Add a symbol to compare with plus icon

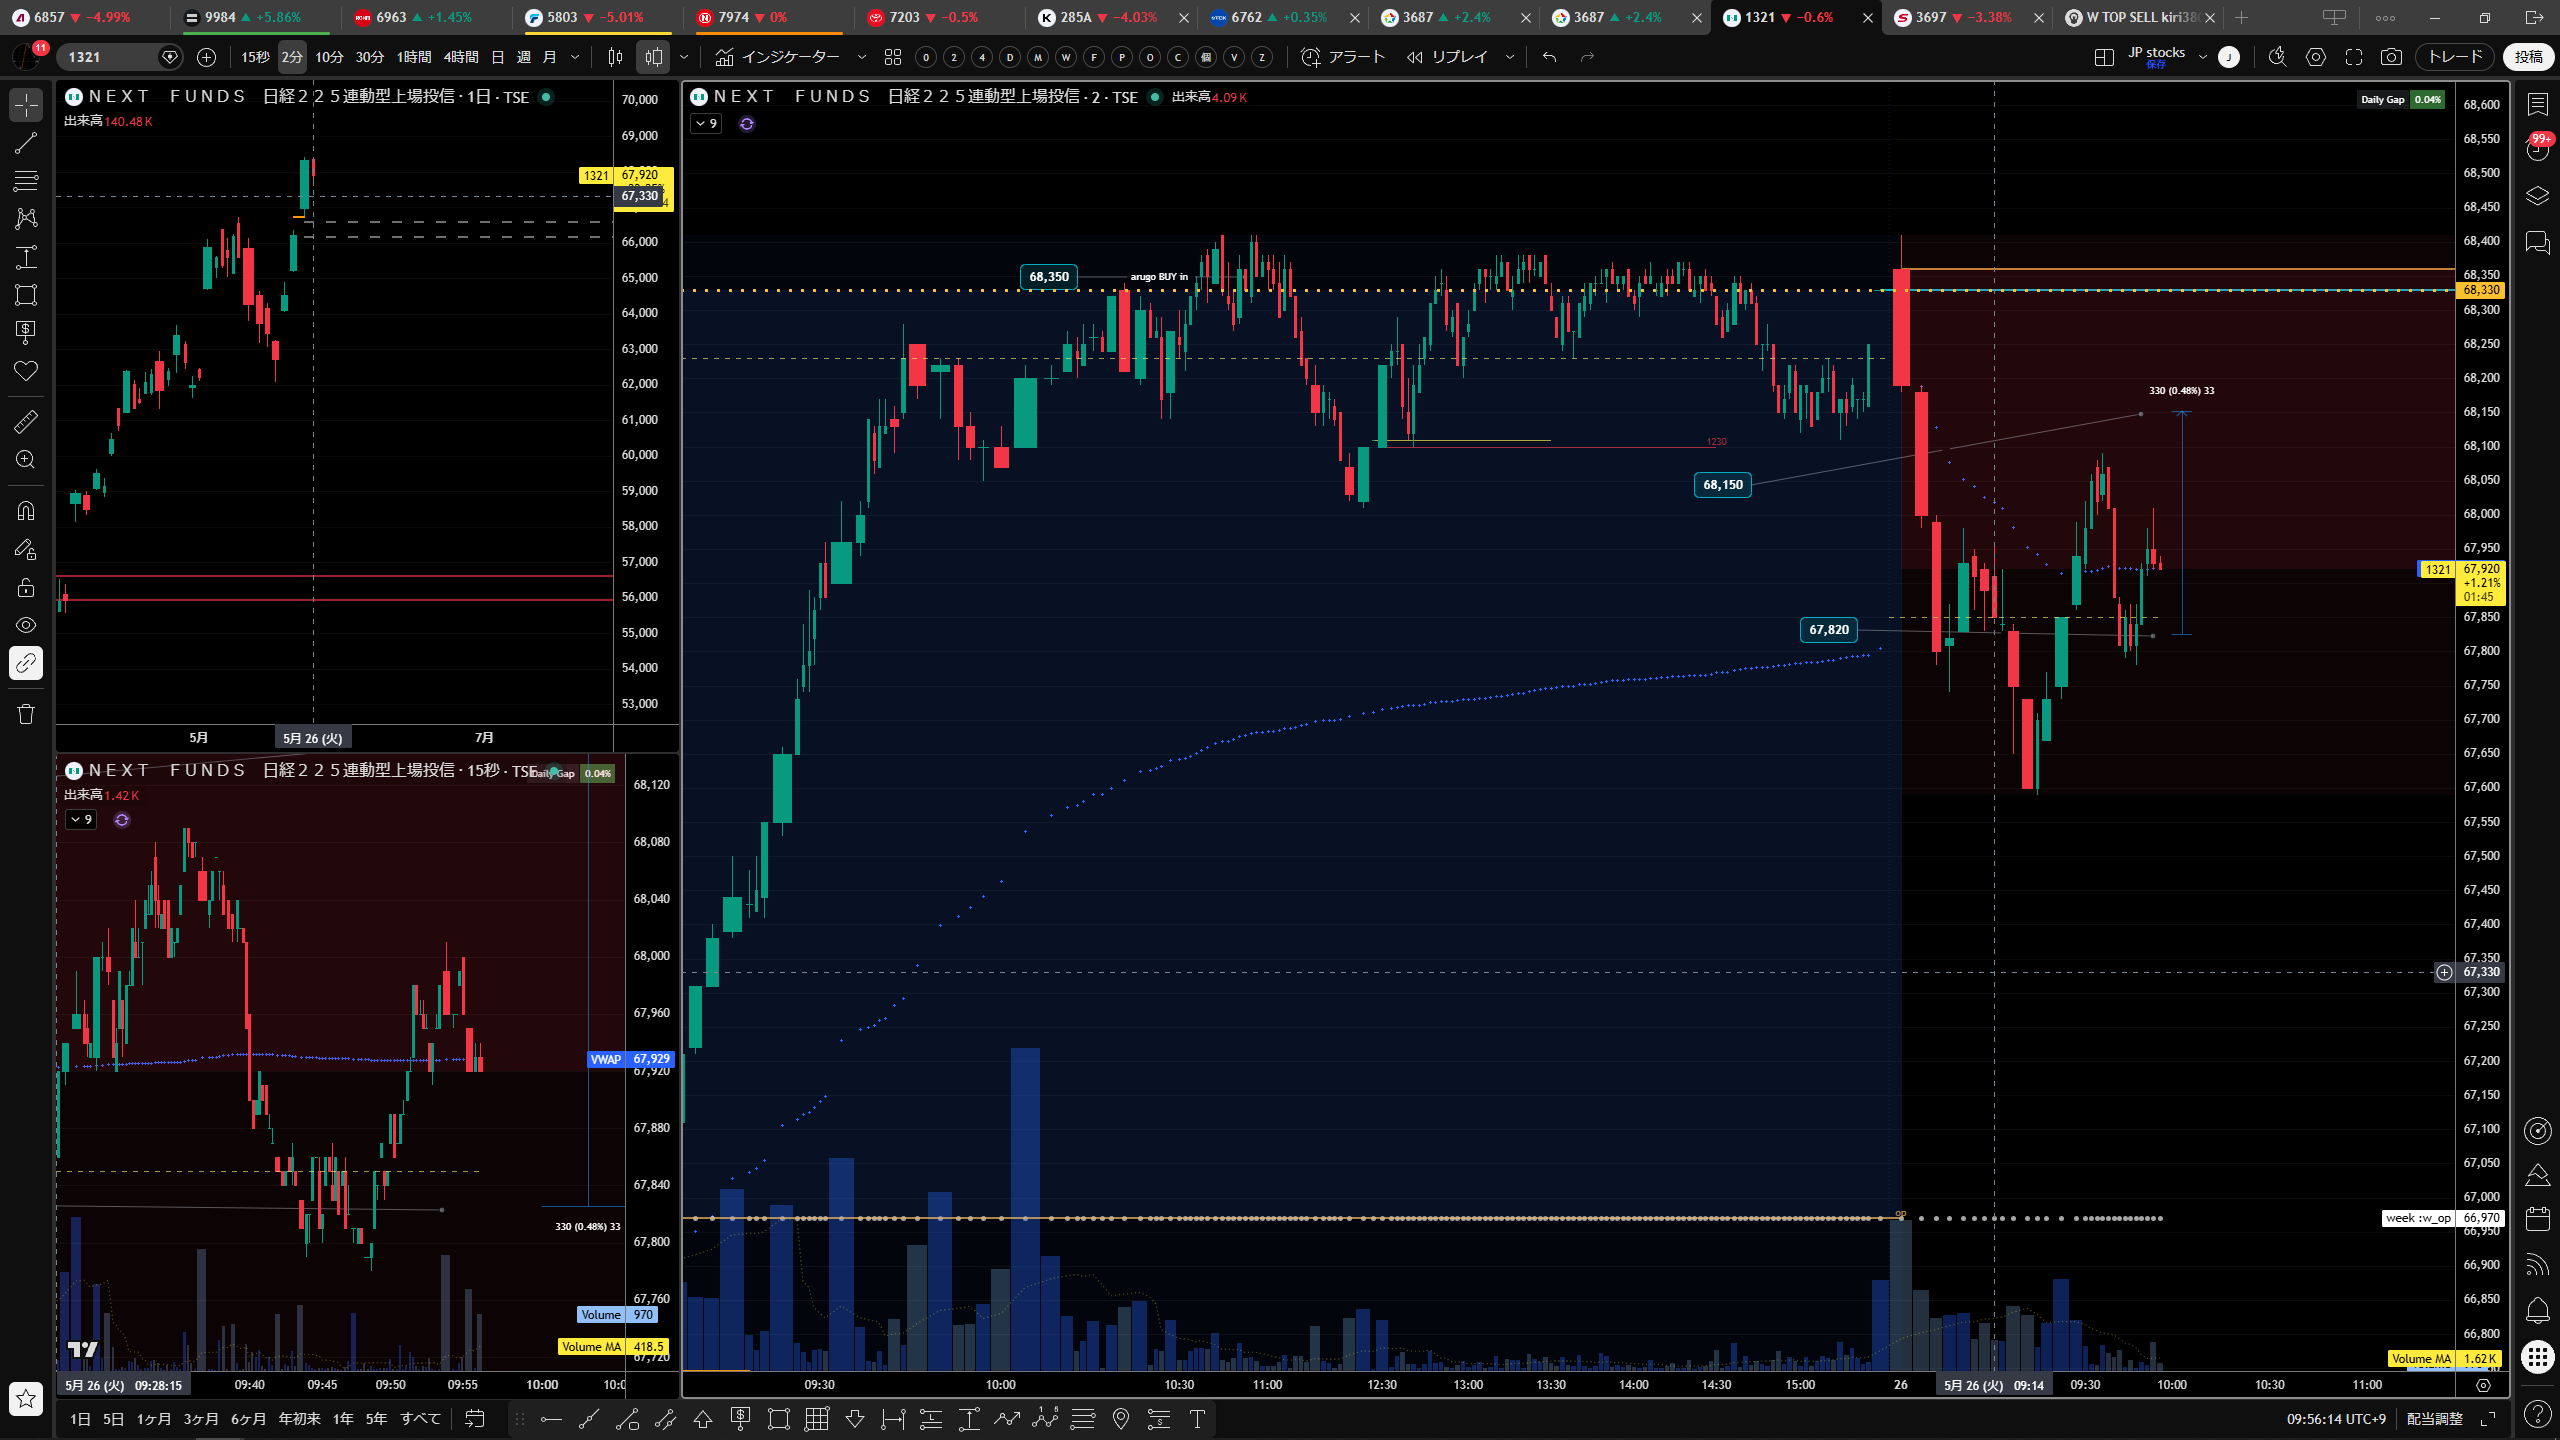pyautogui.click(x=207, y=57)
